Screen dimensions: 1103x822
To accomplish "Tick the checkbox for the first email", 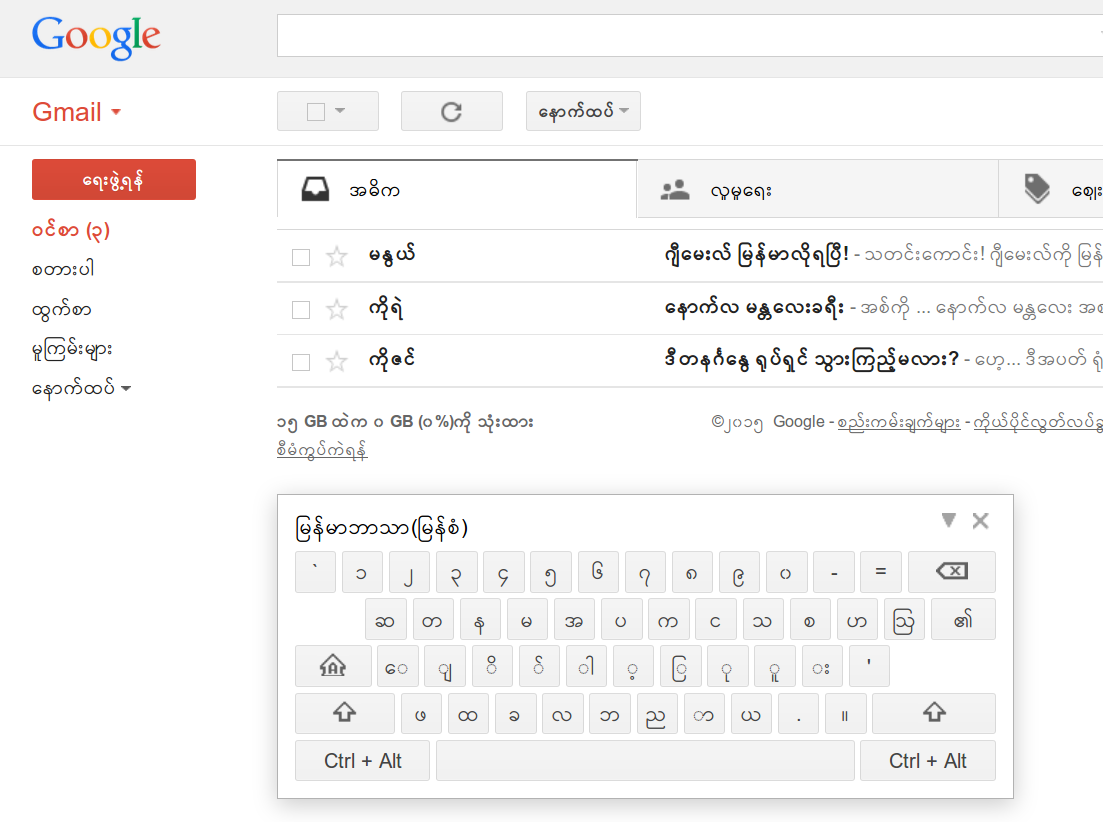I will (x=301, y=257).
